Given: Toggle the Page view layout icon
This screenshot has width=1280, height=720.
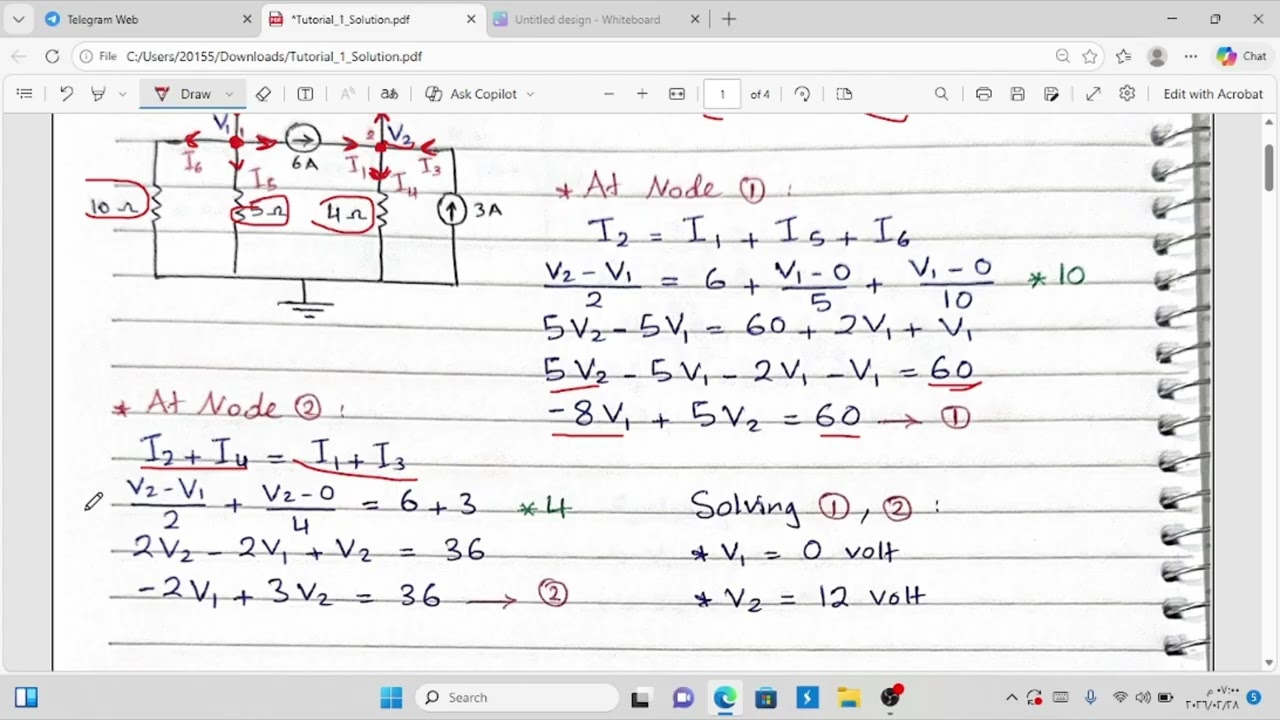Looking at the screenshot, I should tap(844, 94).
